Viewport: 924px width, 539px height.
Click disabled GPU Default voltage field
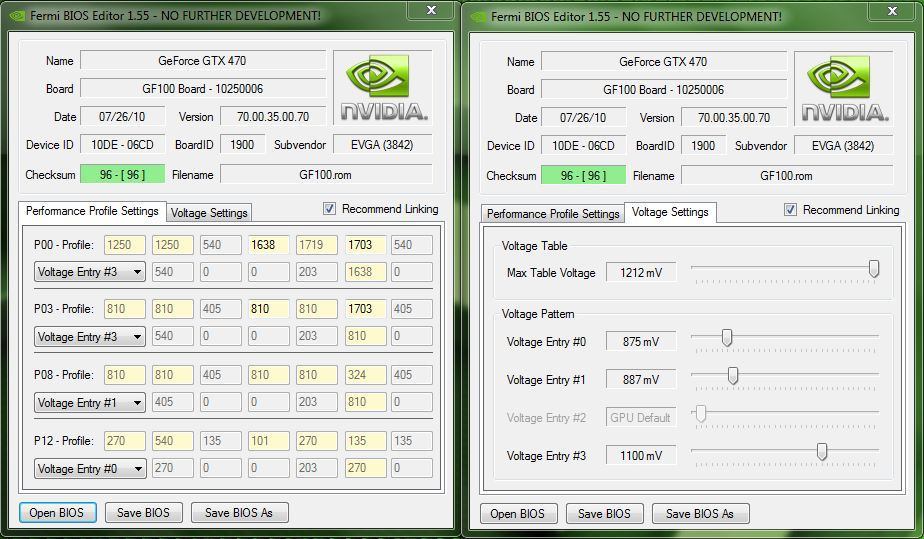pyautogui.click(x=641, y=417)
